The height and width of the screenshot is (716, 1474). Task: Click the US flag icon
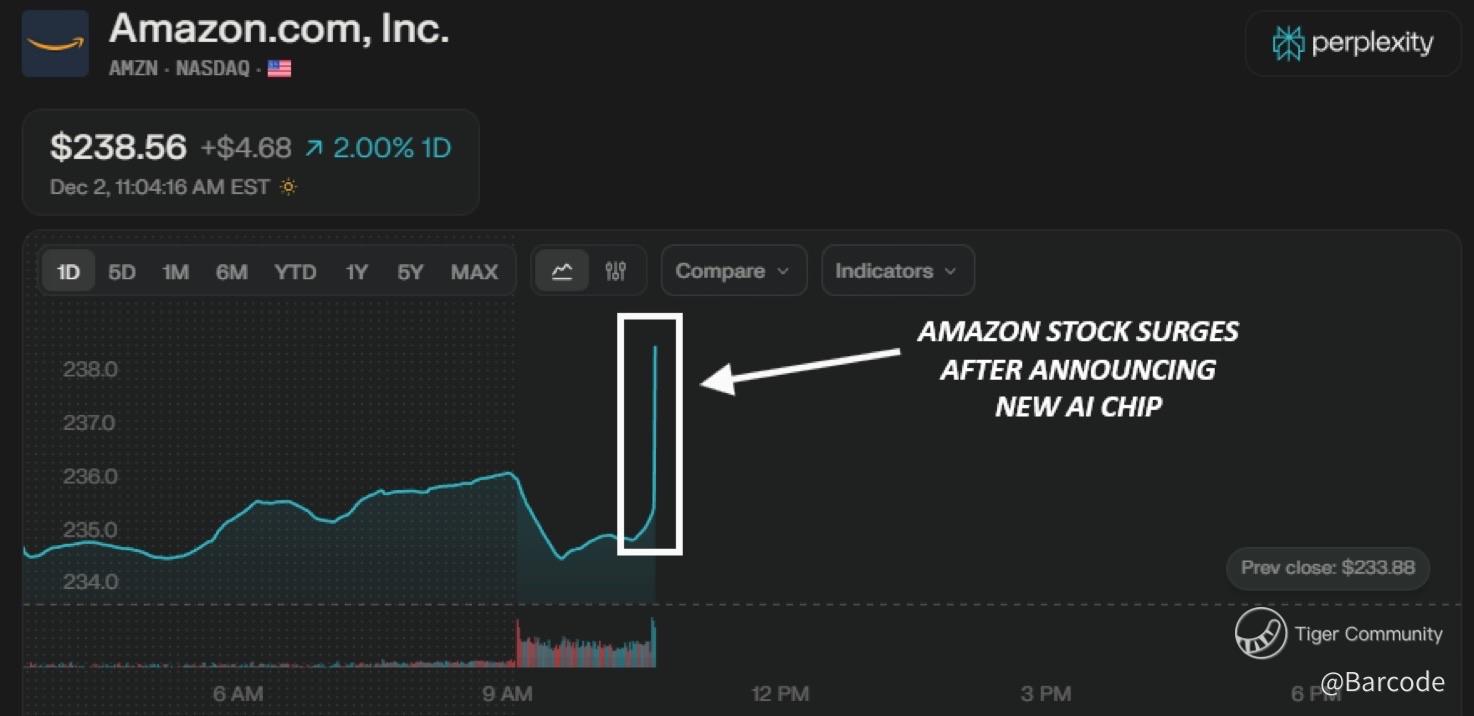pyautogui.click(x=279, y=69)
